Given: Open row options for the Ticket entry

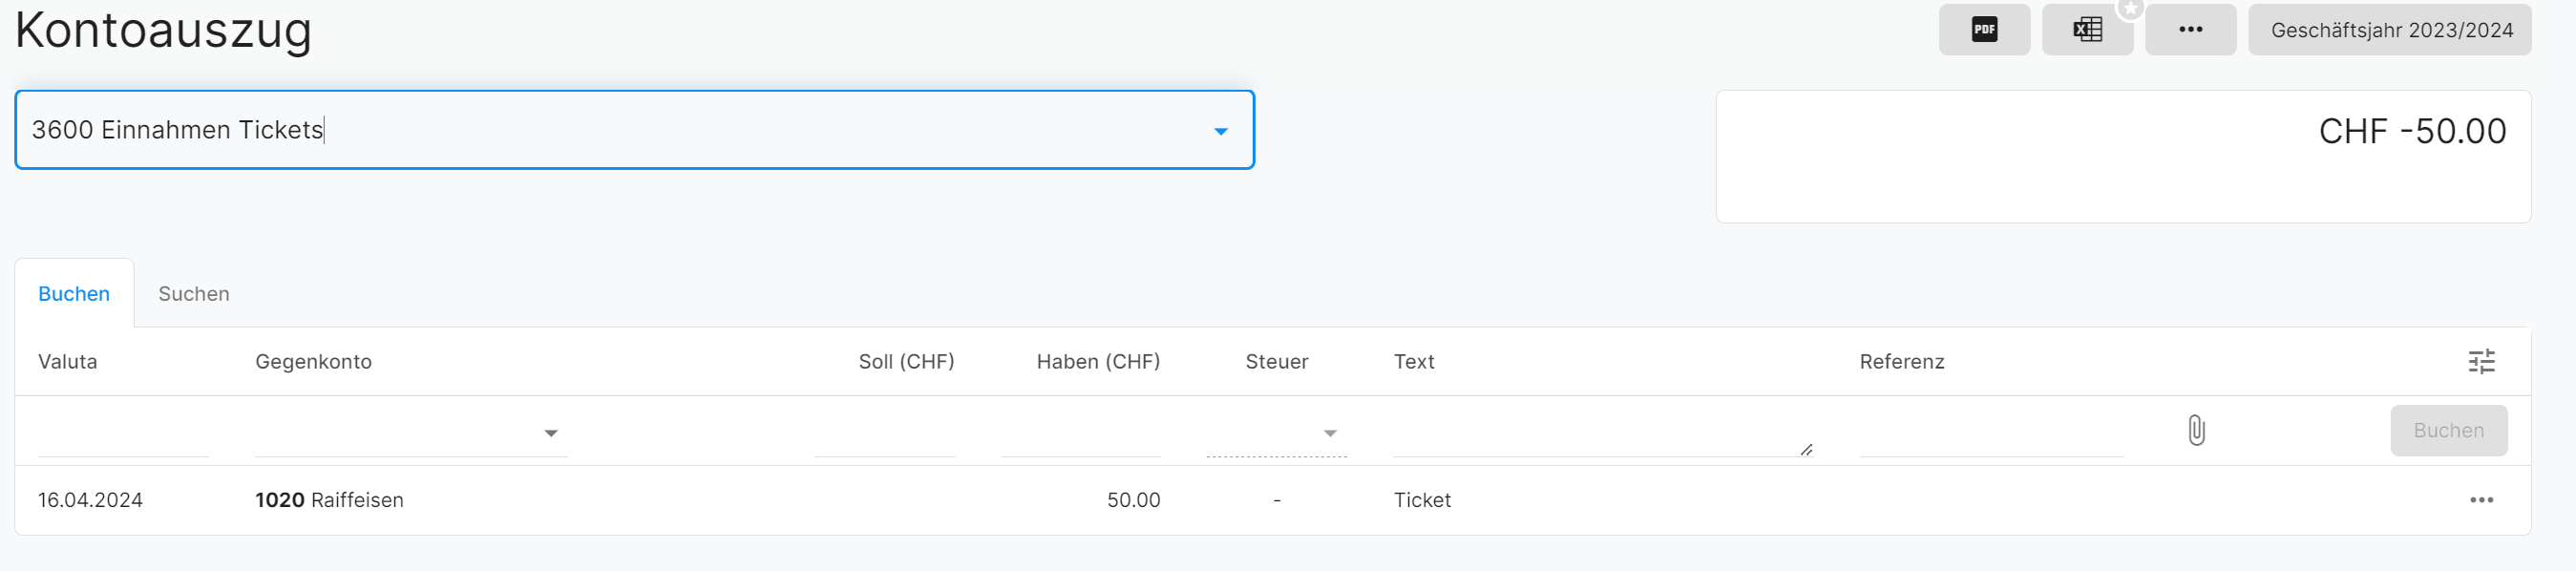Looking at the screenshot, I should pos(2481,500).
